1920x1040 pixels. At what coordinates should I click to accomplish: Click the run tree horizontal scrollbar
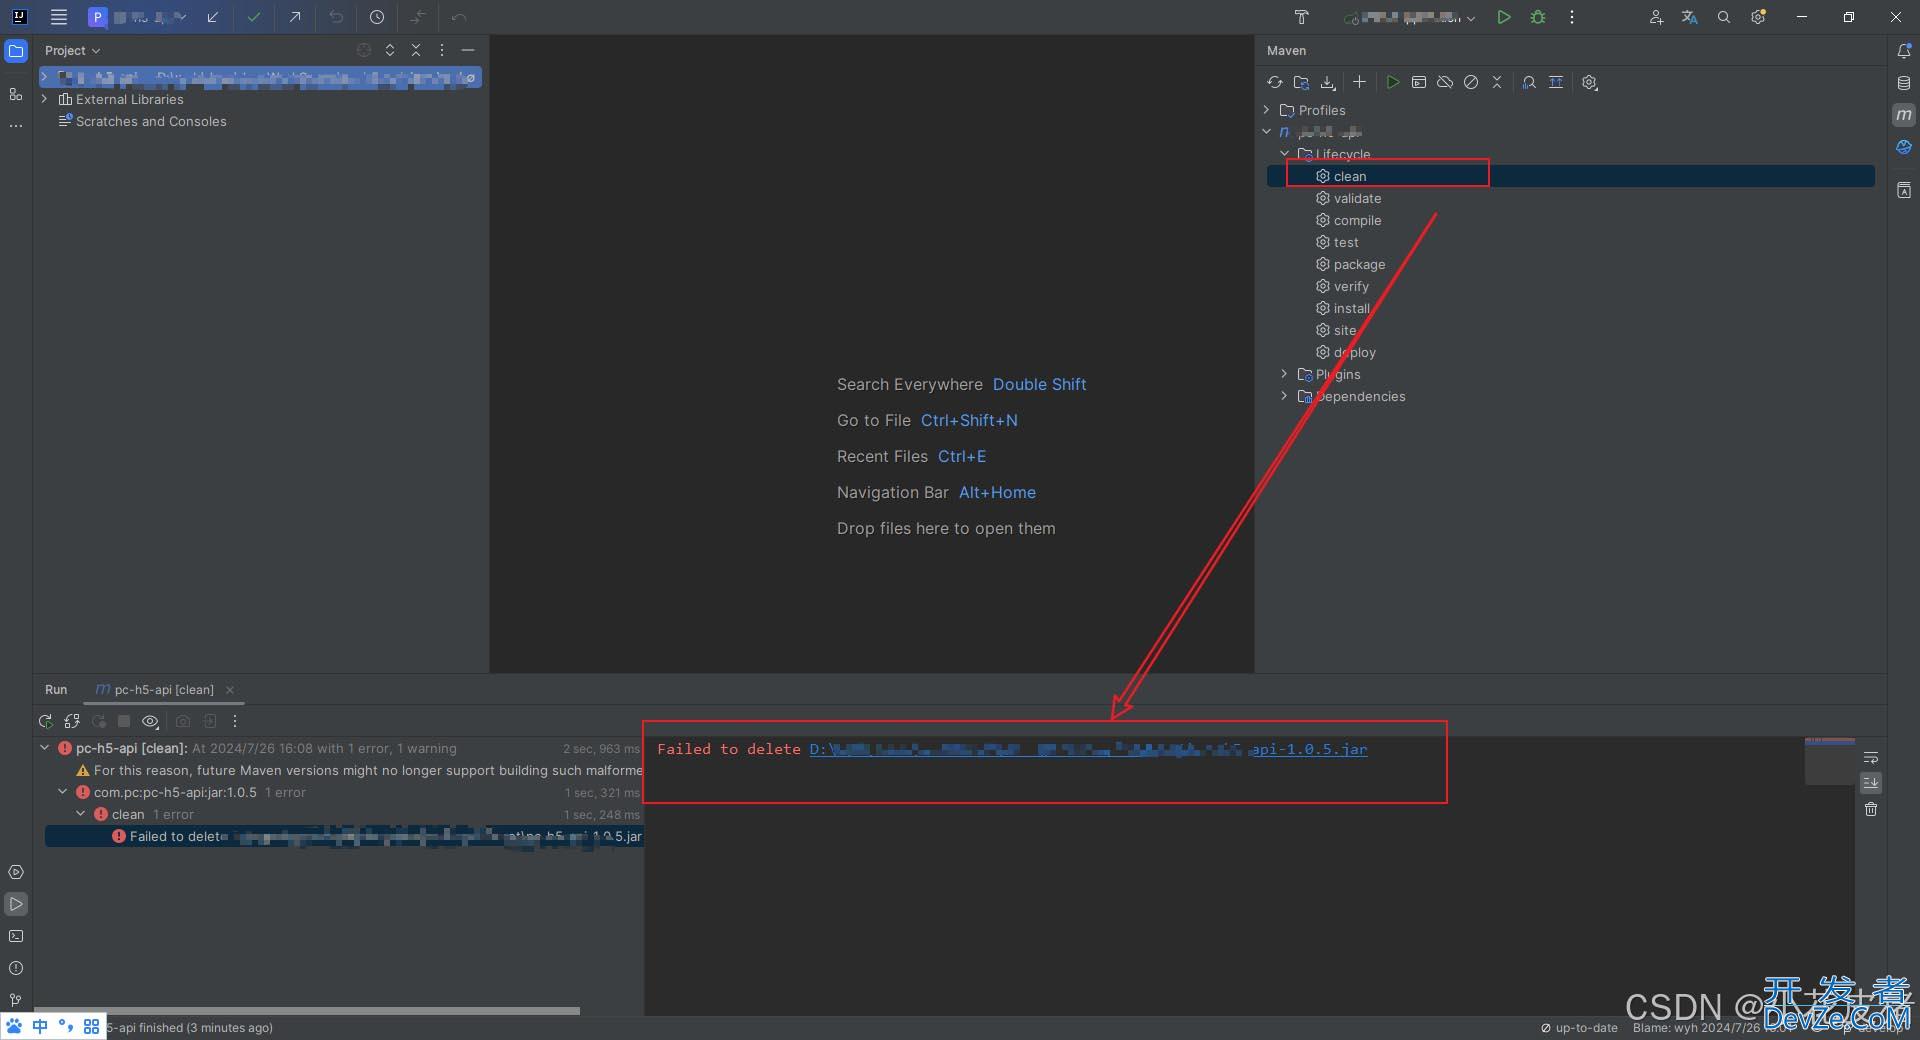click(307, 1010)
